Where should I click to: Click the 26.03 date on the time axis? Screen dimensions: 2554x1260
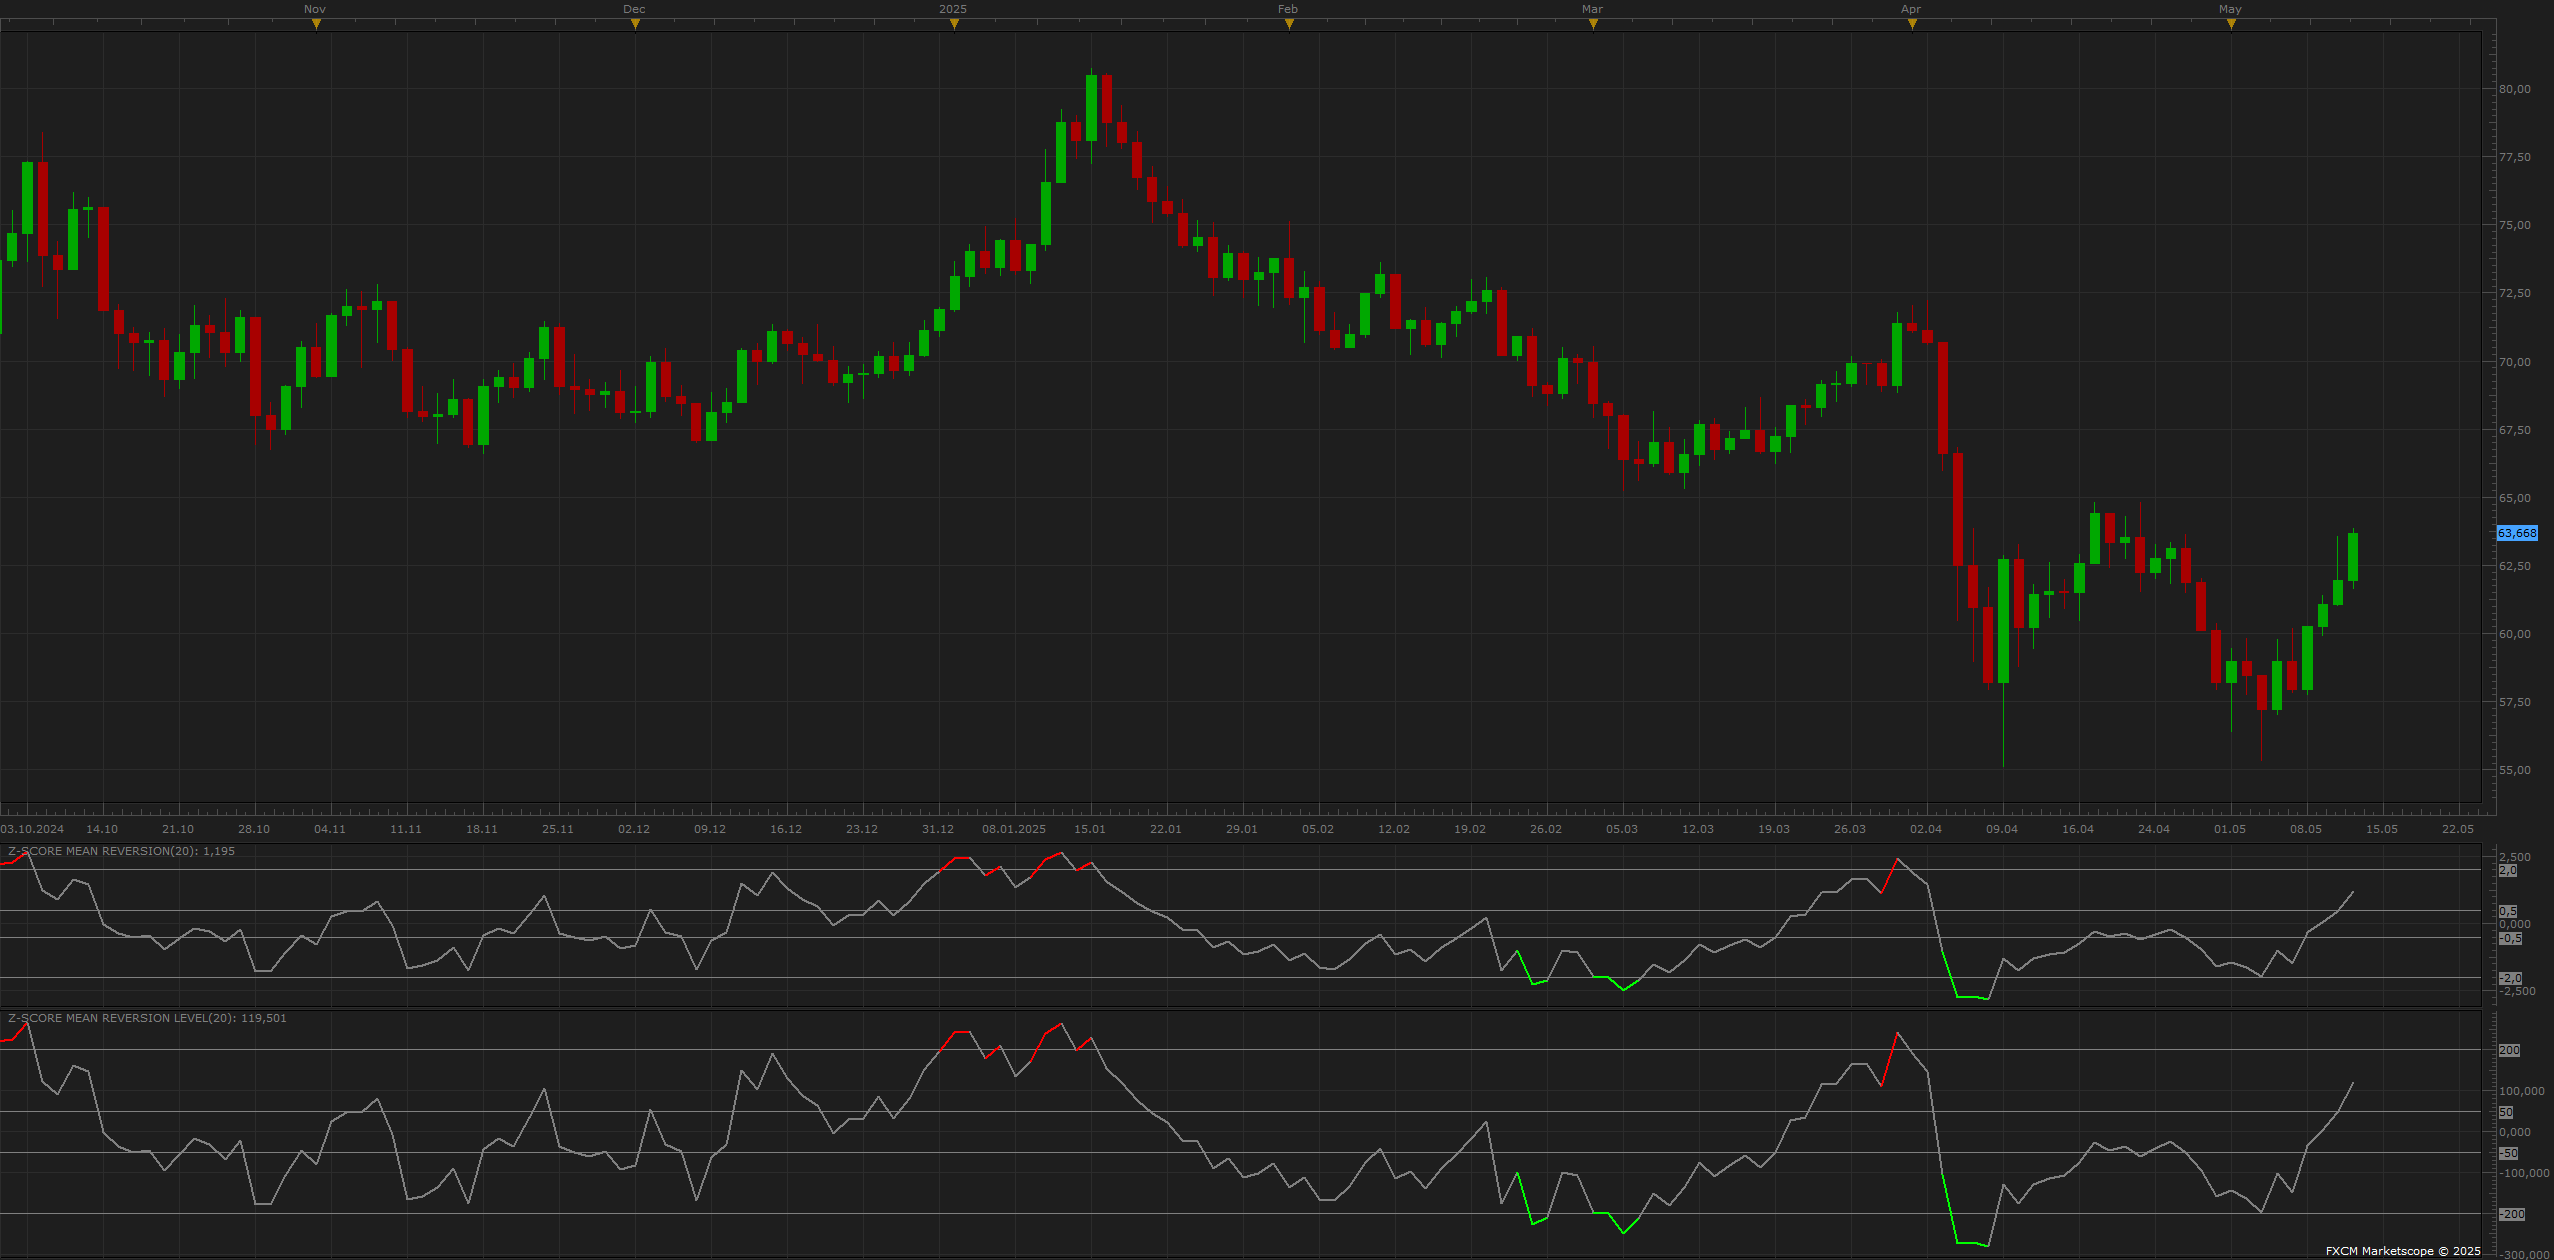pos(1850,829)
